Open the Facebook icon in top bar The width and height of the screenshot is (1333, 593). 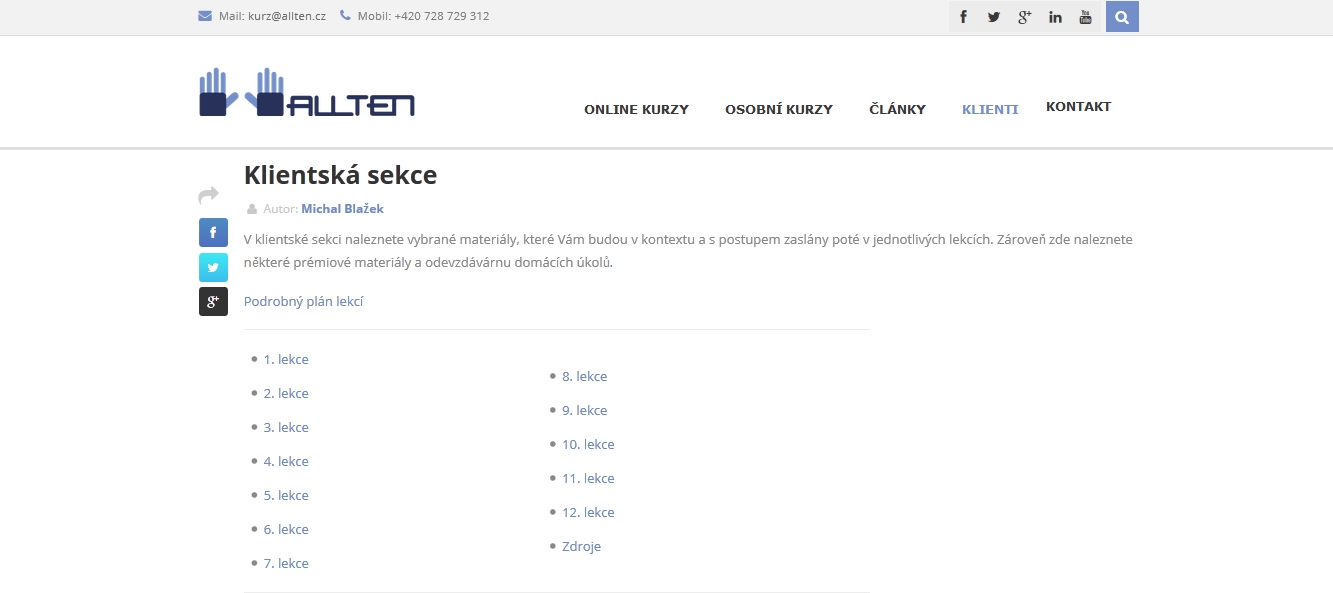point(963,17)
